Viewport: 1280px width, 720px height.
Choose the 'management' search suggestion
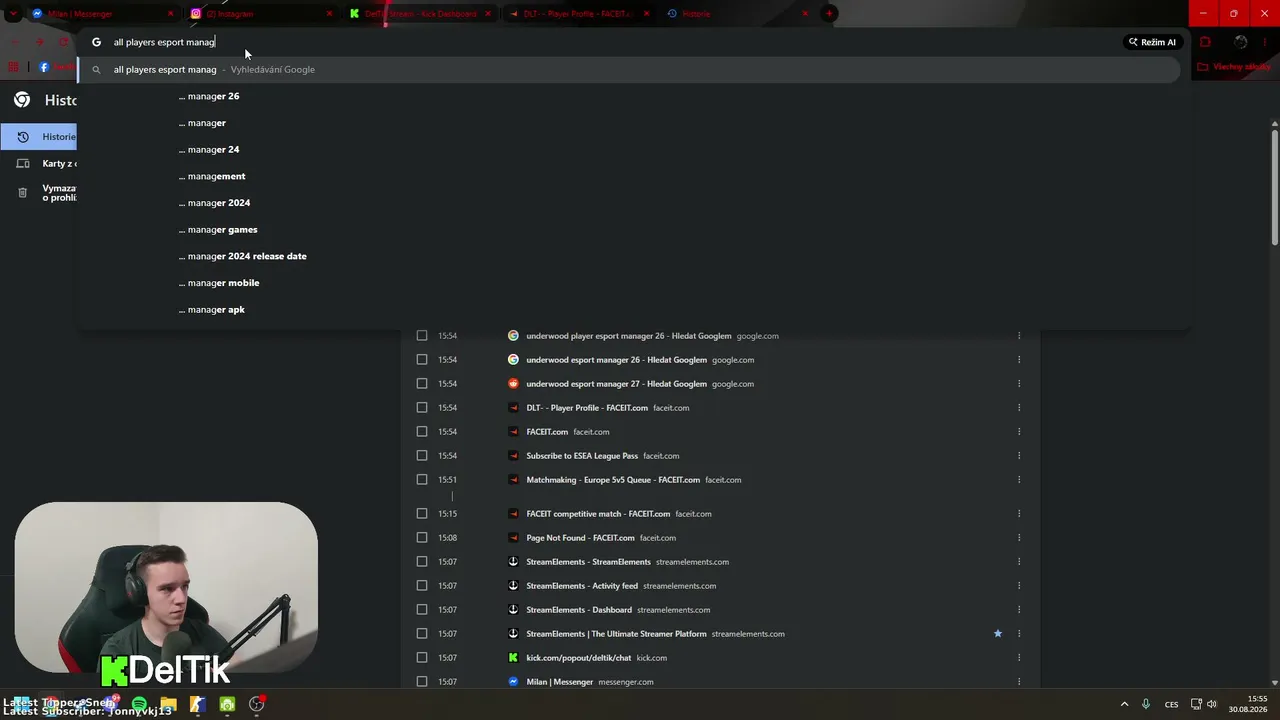pyautogui.click(x=633, y=176)
